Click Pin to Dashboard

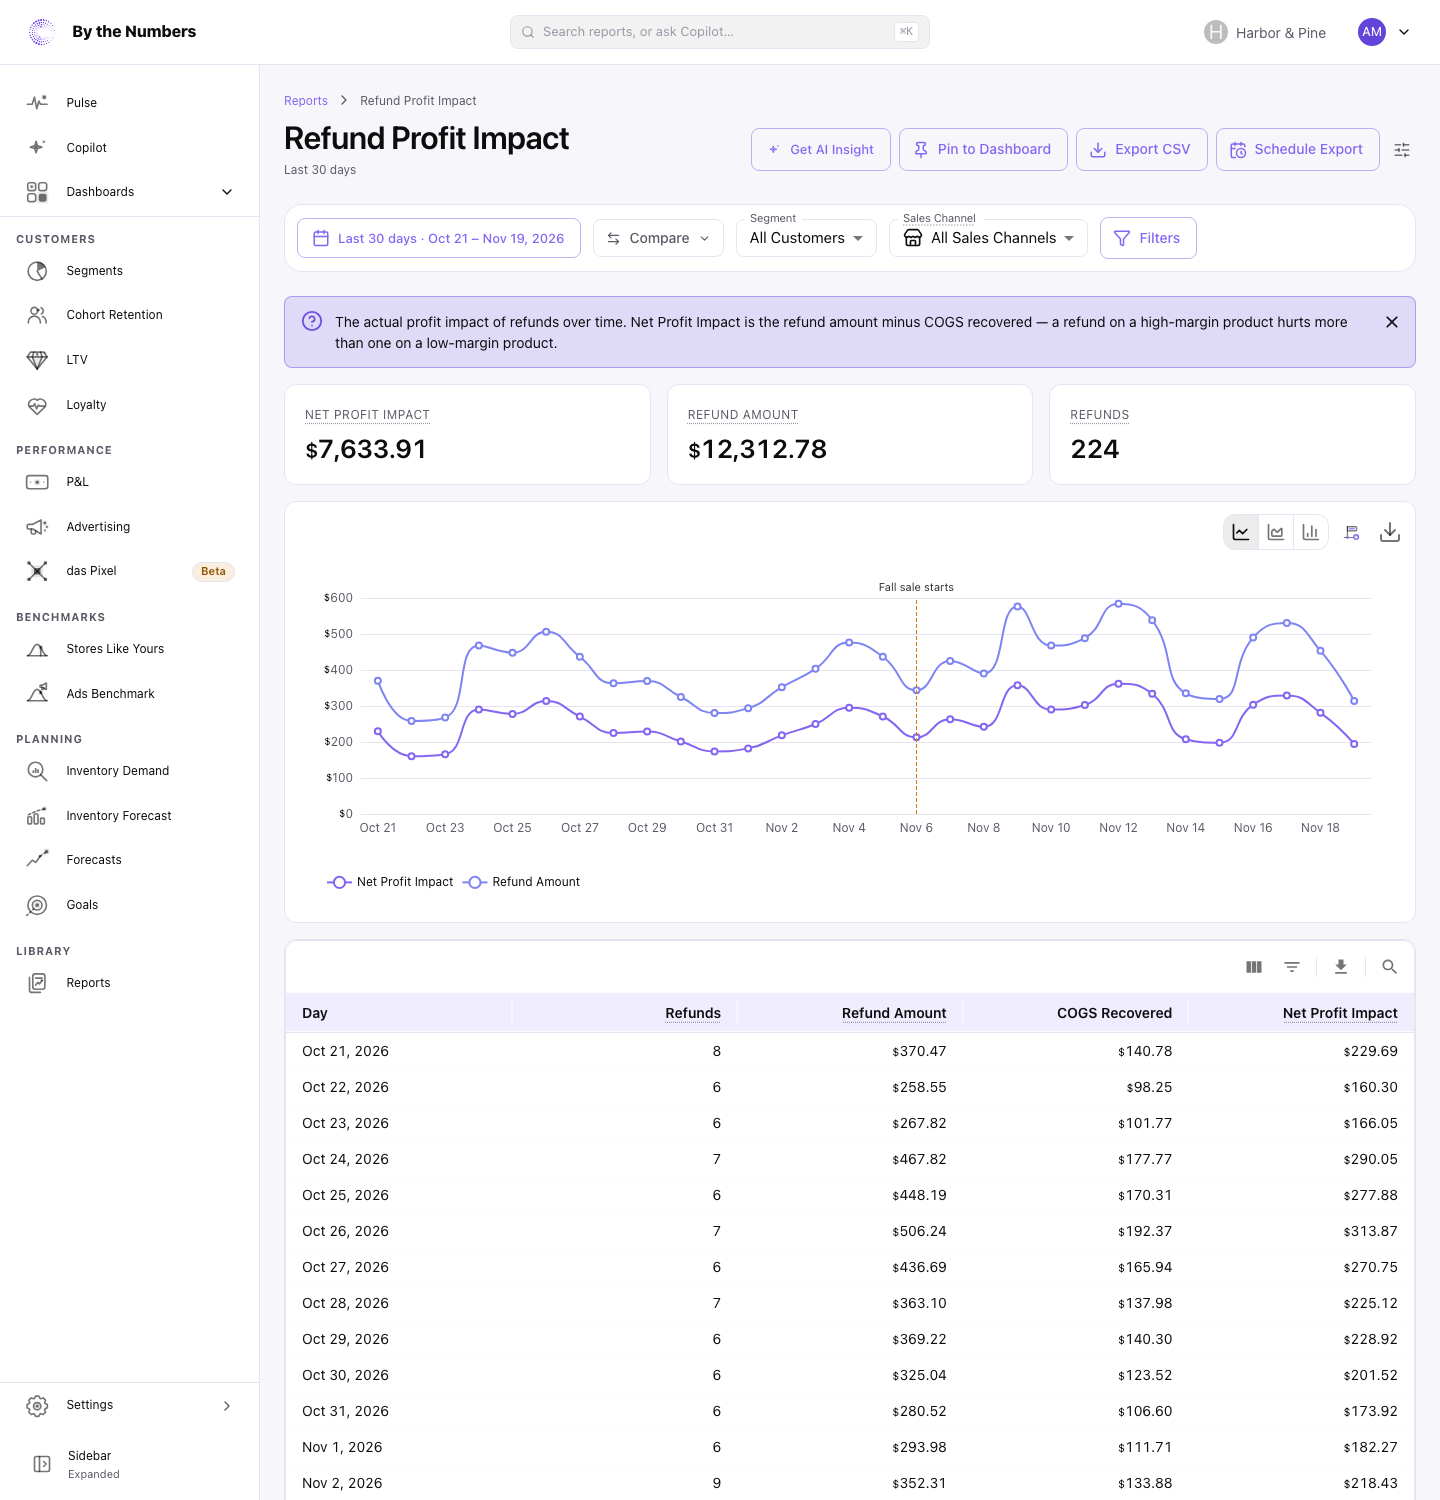click(983, 149)
